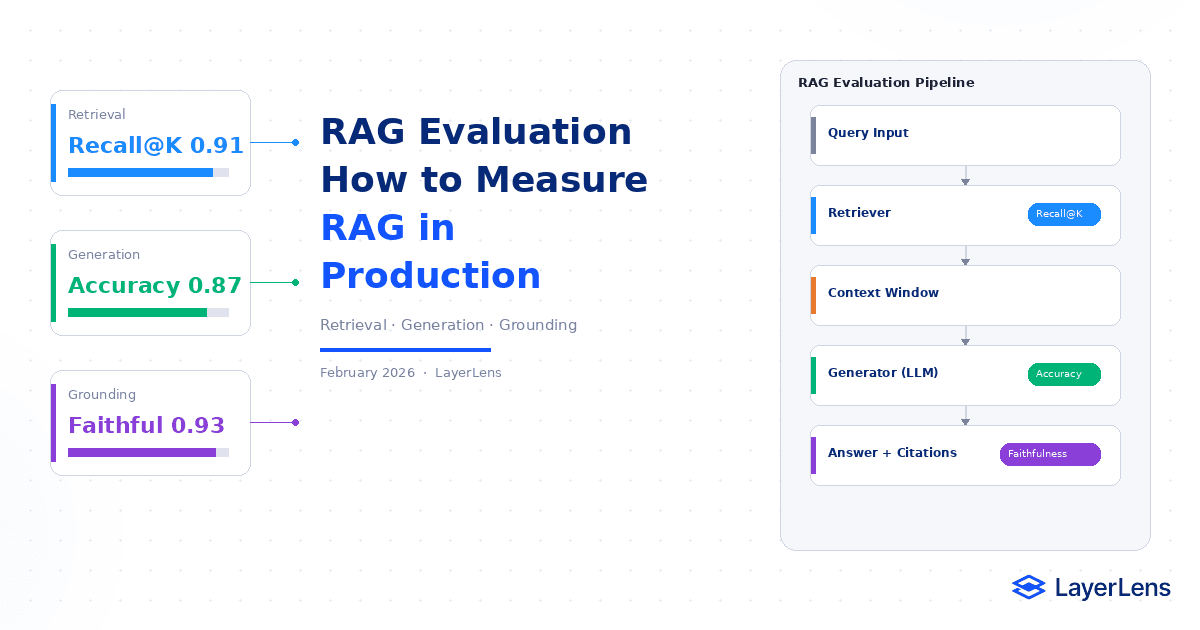Click the LayerLens brand name text
The image size is (1200, 630).
1112,588
